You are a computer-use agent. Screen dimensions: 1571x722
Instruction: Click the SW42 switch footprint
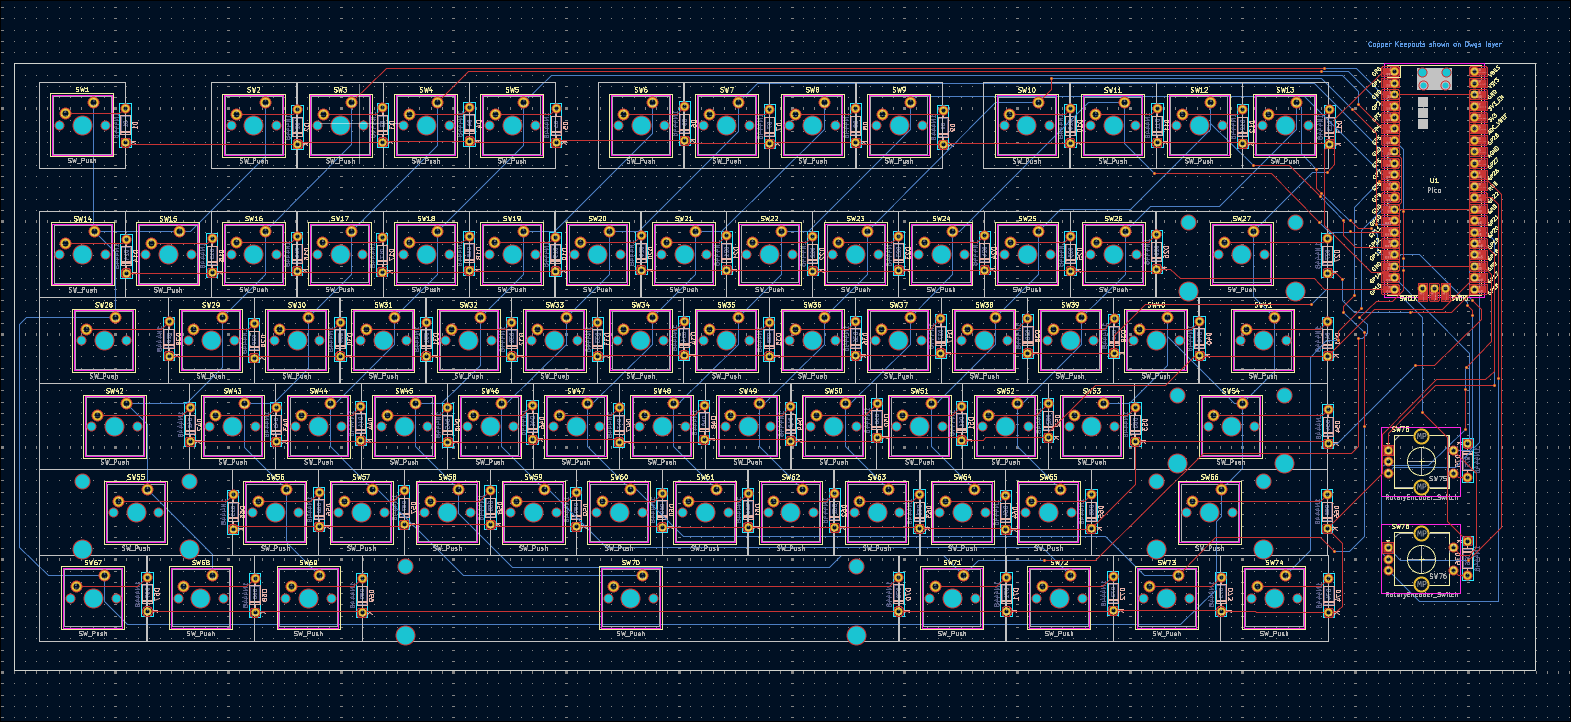pyautogui.click(x=114, y=427)
